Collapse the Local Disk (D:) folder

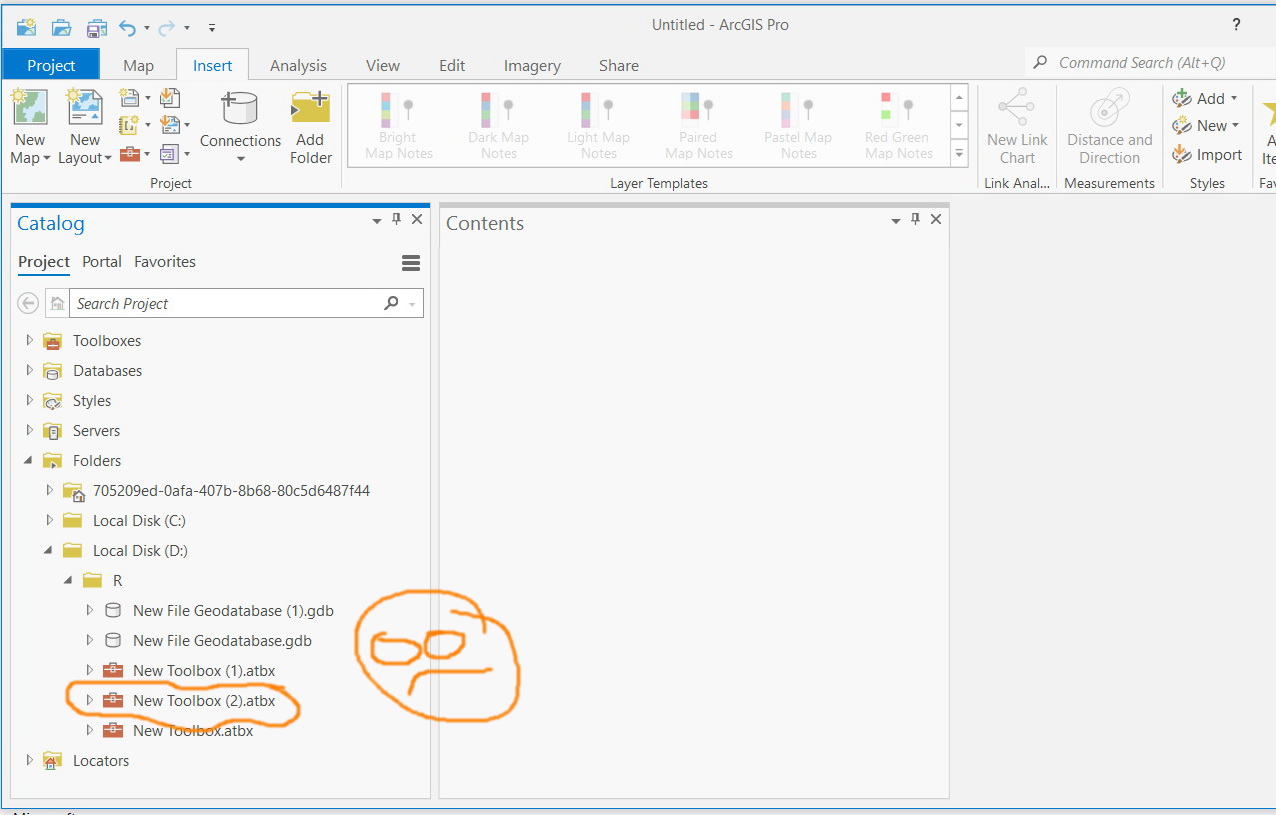pos(49,551)
